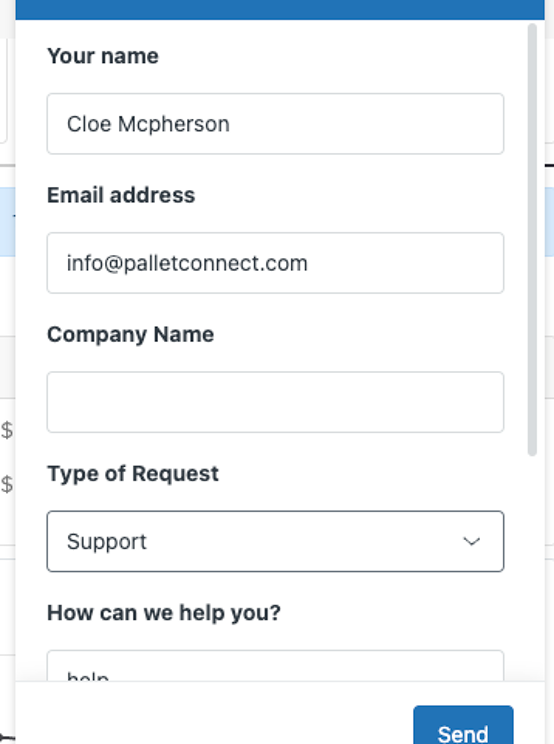Click the selected value "Support"
This screenshot has height=744, width=554.
(x=107, y=542)
